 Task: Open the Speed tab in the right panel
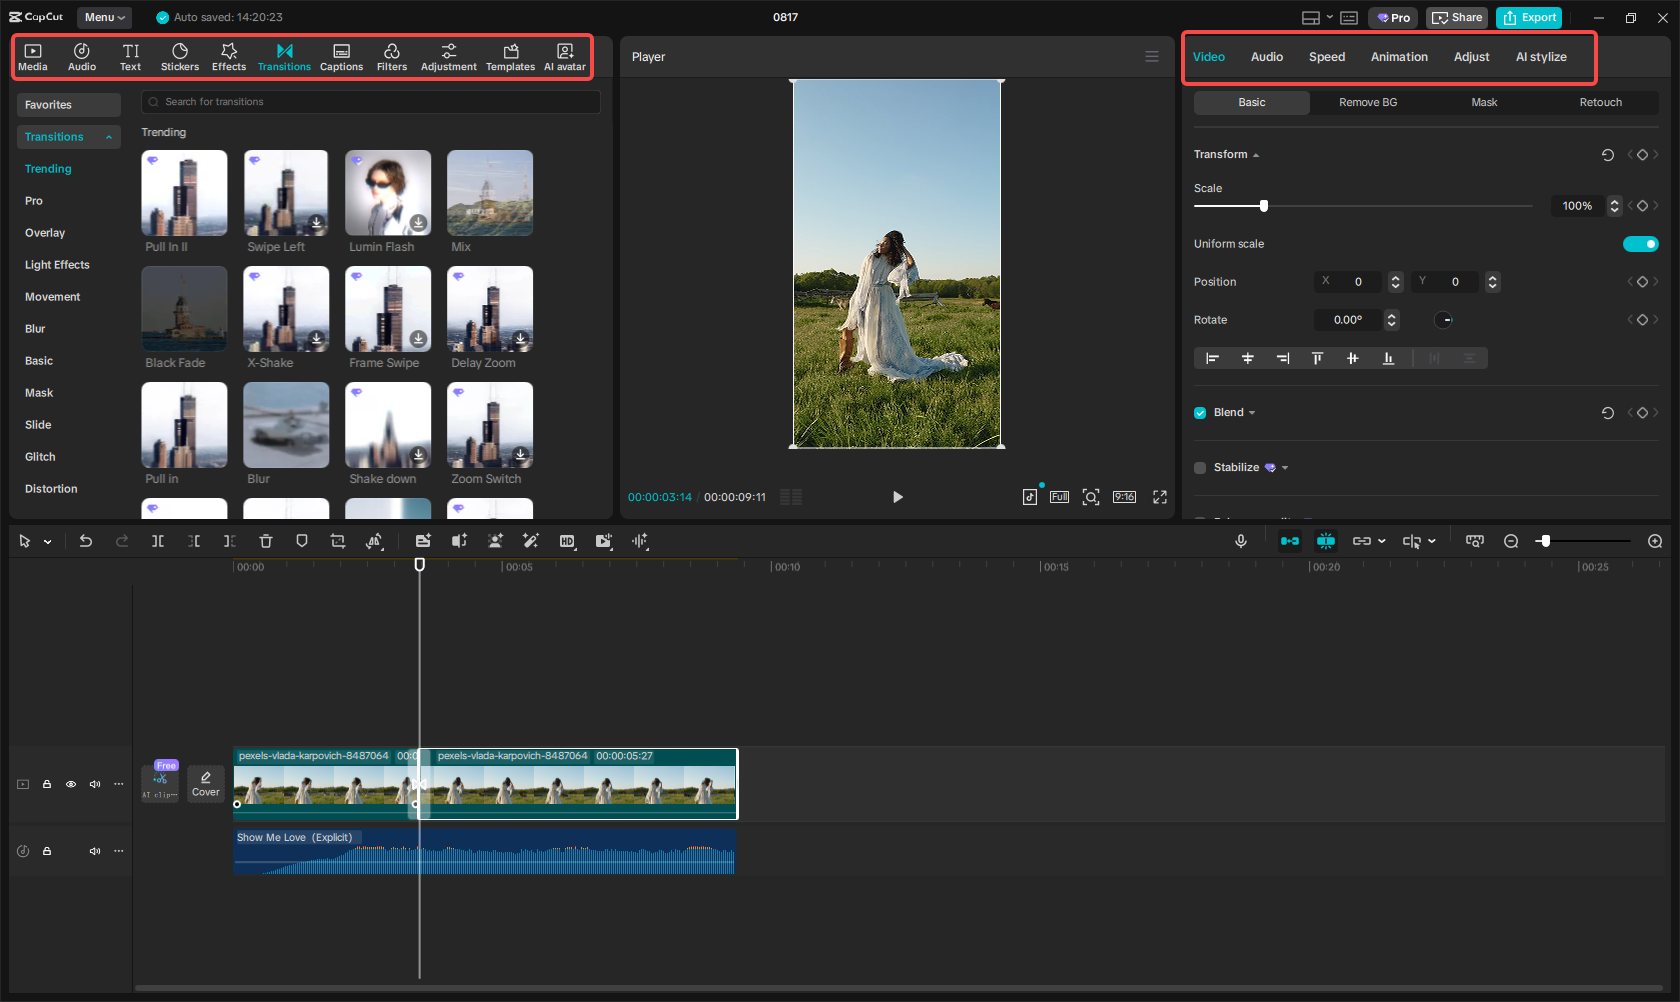pyautogui.click(x=1327, y=57)
